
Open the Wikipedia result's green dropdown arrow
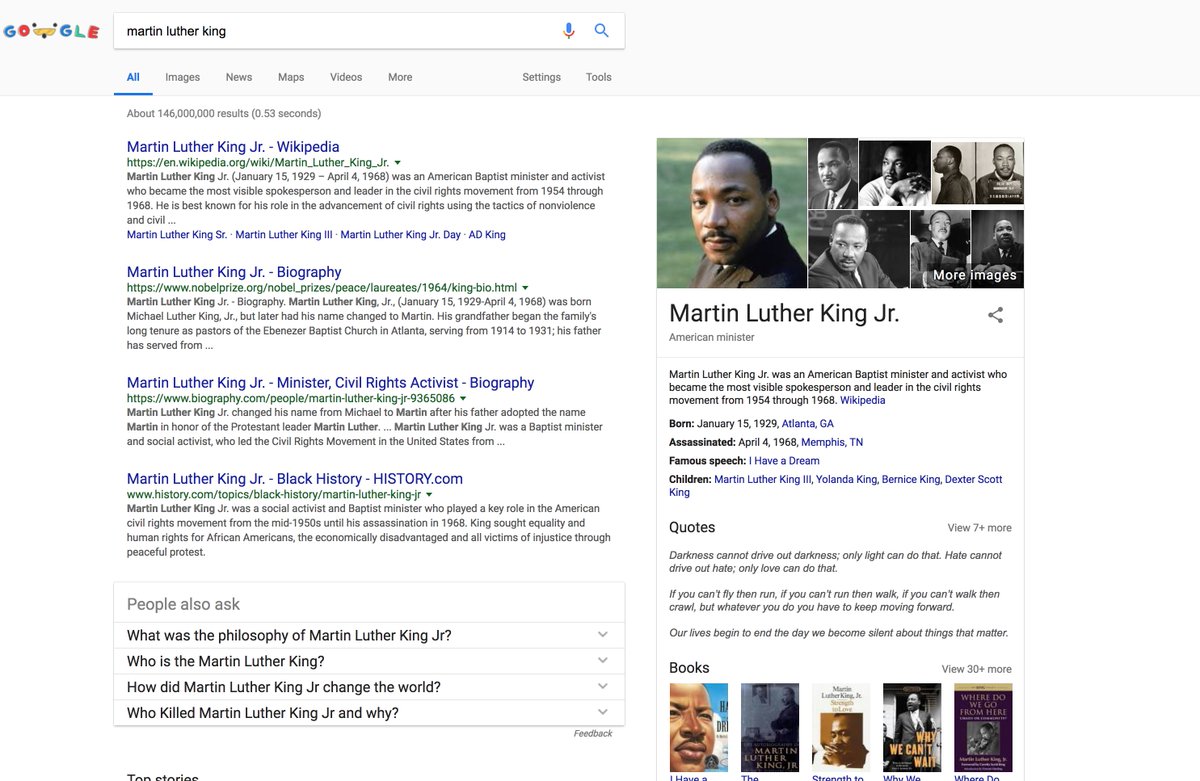click(398, 162)
